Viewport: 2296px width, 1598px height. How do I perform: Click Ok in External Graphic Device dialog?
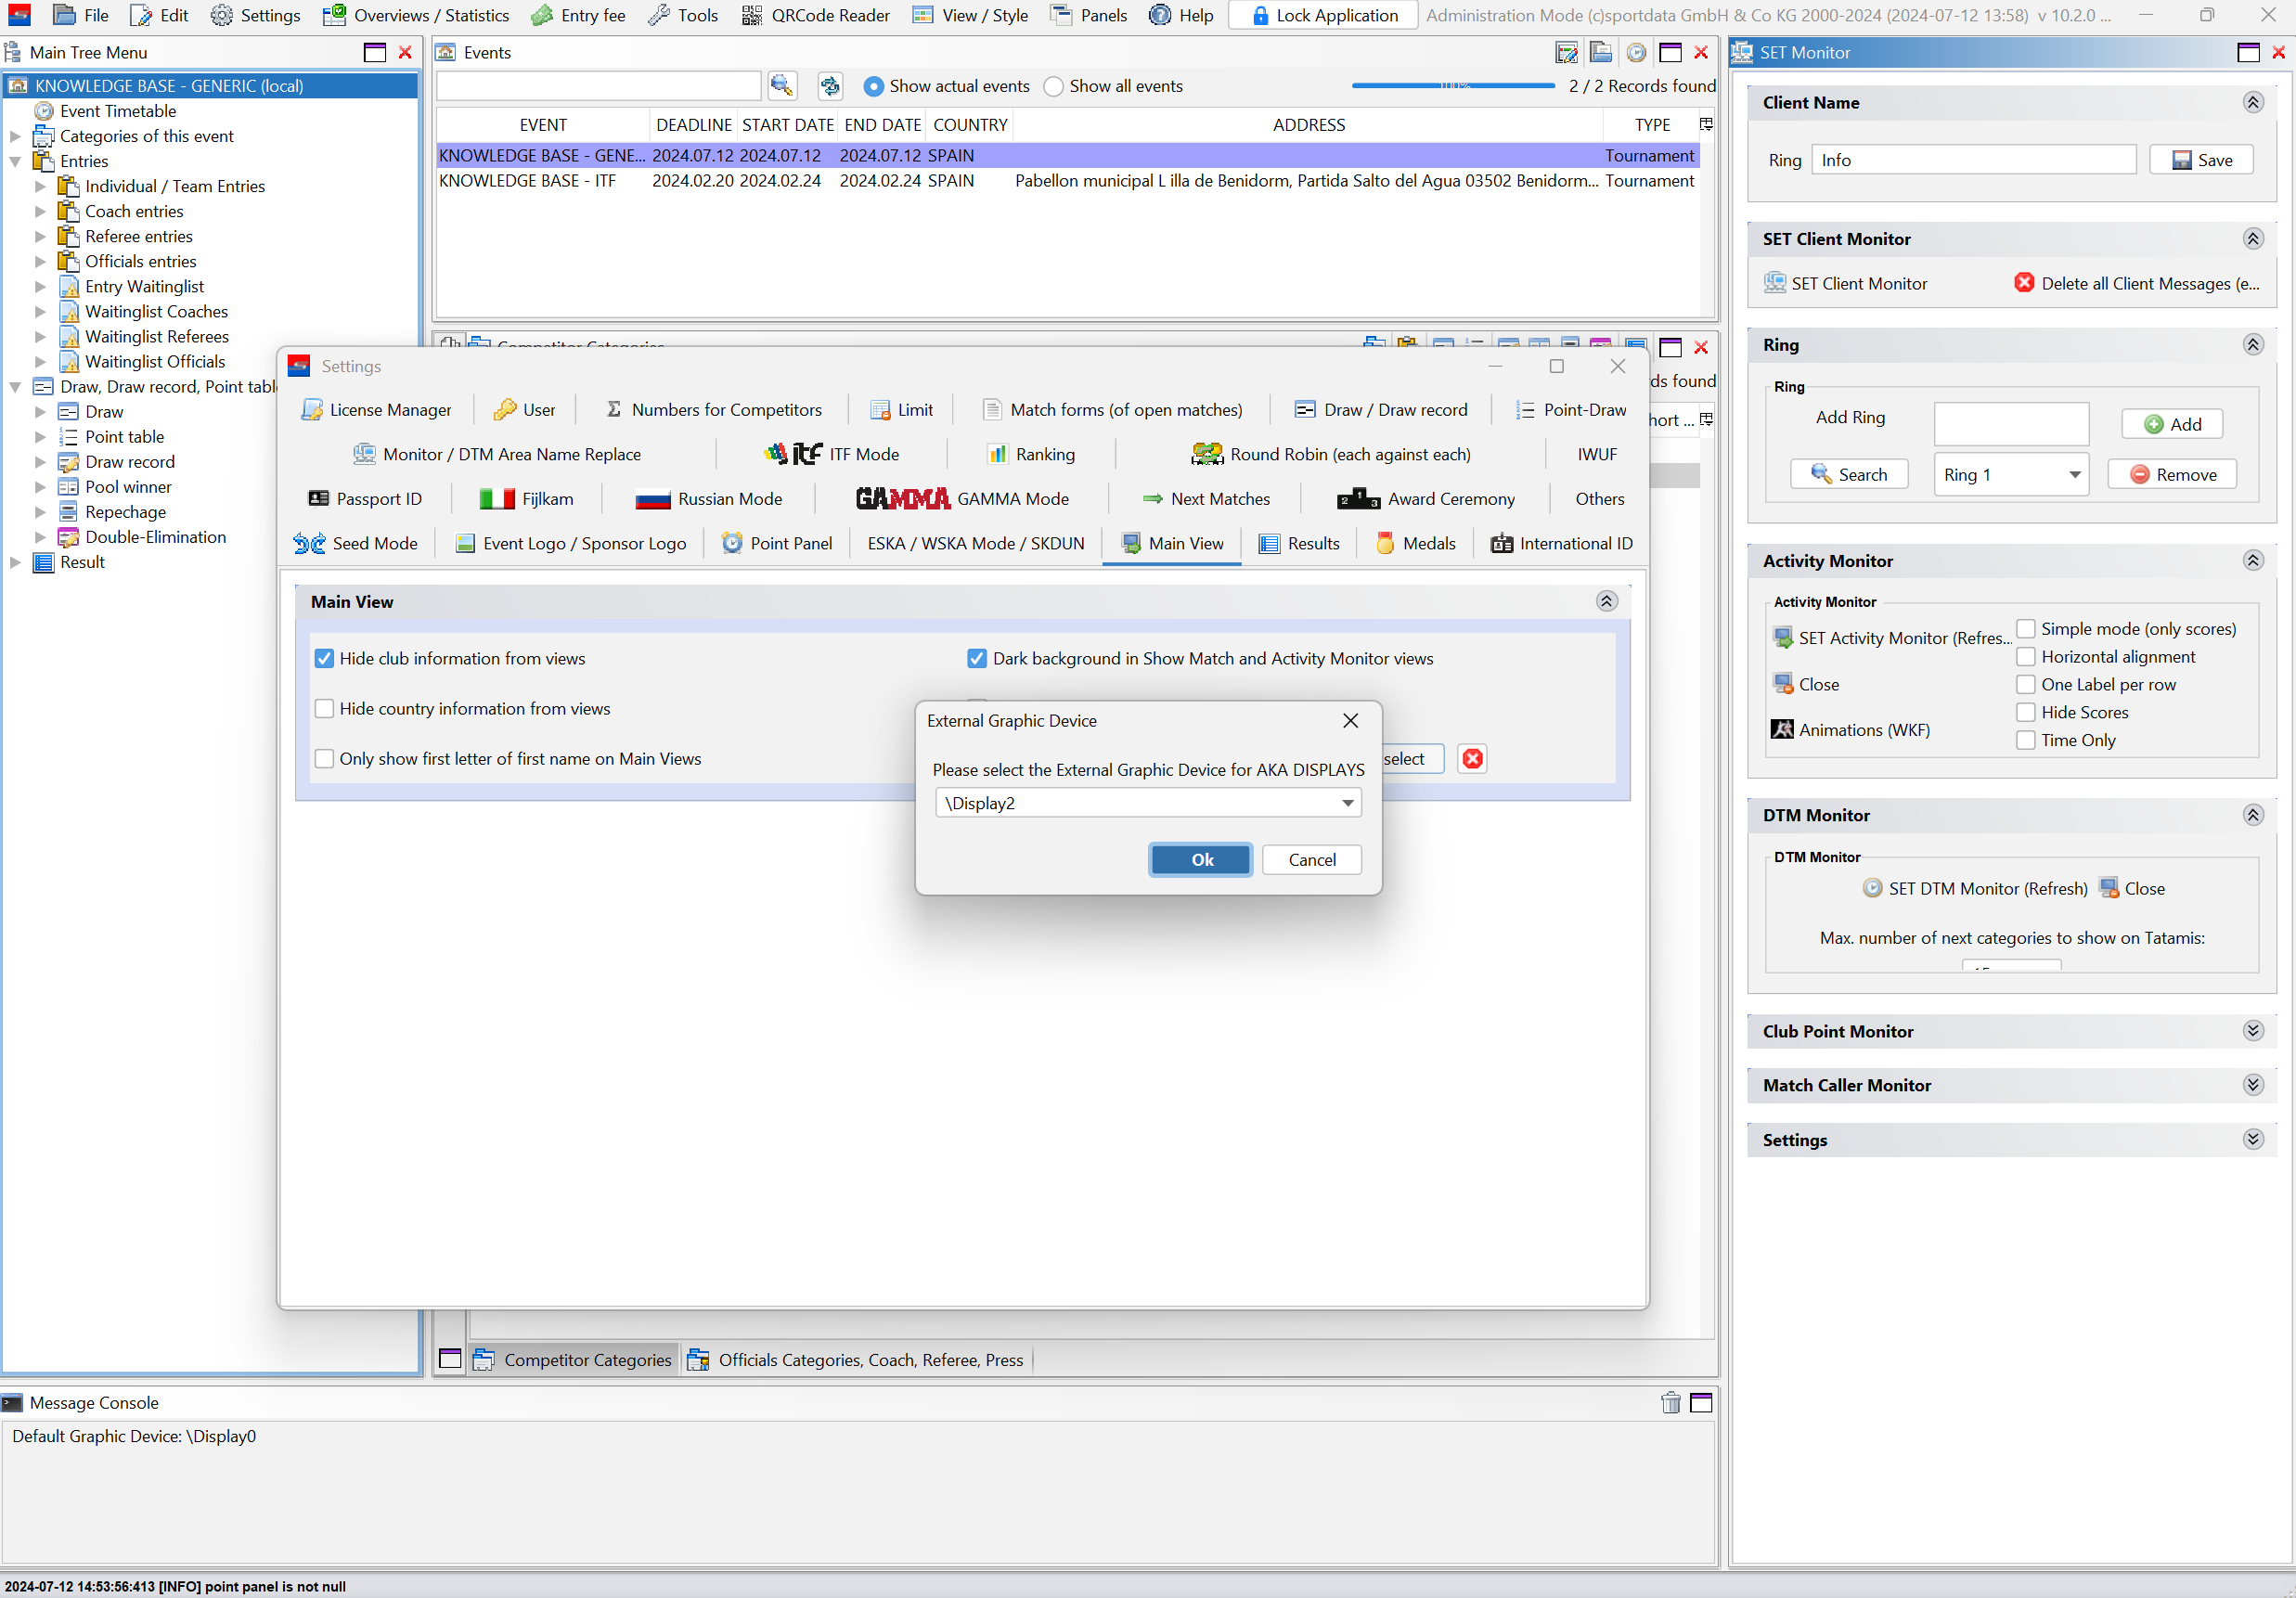pyautogui.click(x=1200, y=860)
